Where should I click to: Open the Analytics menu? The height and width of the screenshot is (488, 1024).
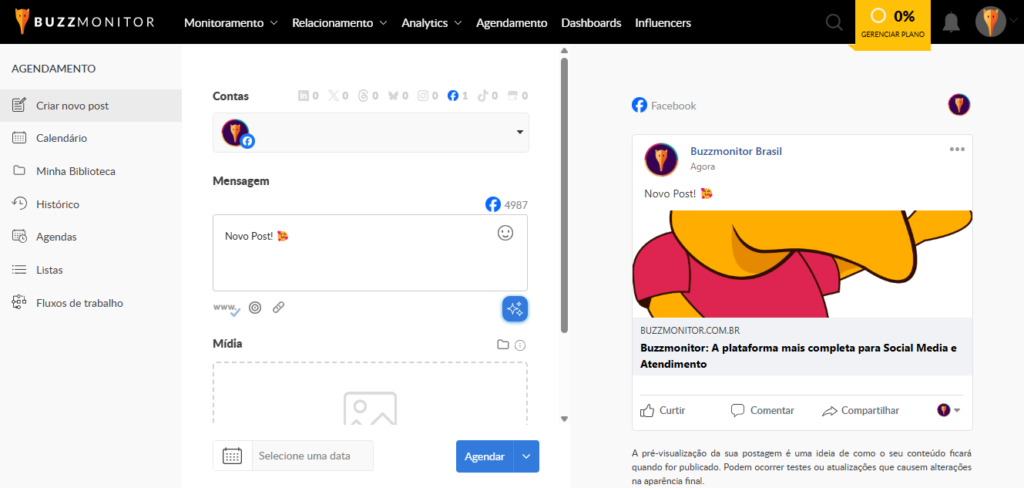(432, 23)
